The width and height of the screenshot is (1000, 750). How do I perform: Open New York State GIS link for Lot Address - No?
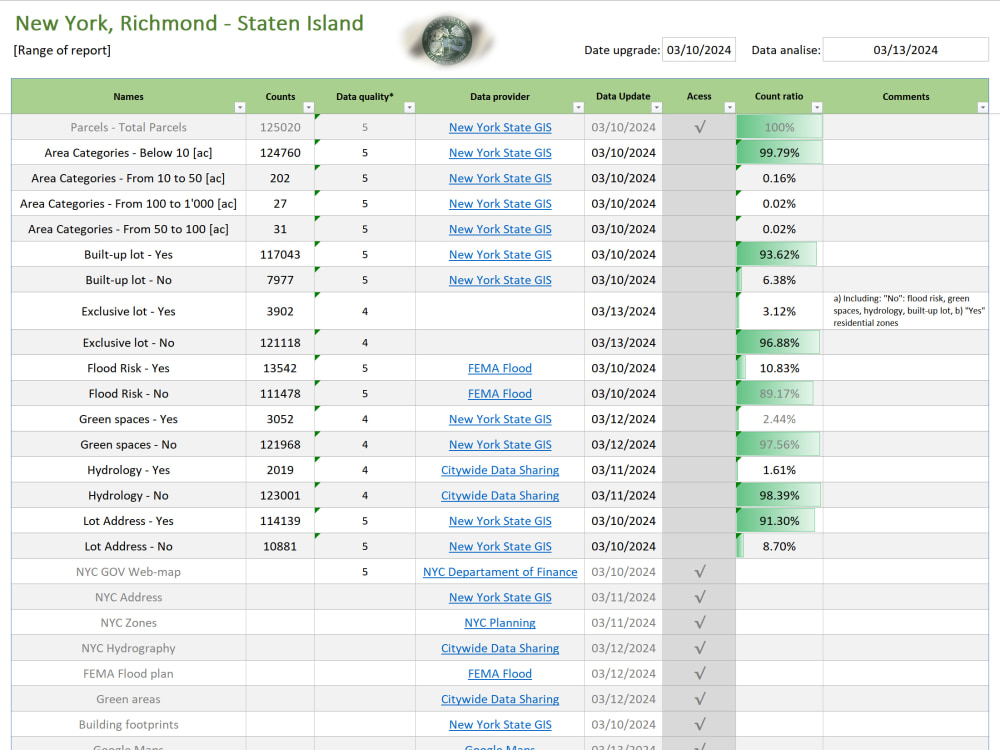tap(500, 546)
